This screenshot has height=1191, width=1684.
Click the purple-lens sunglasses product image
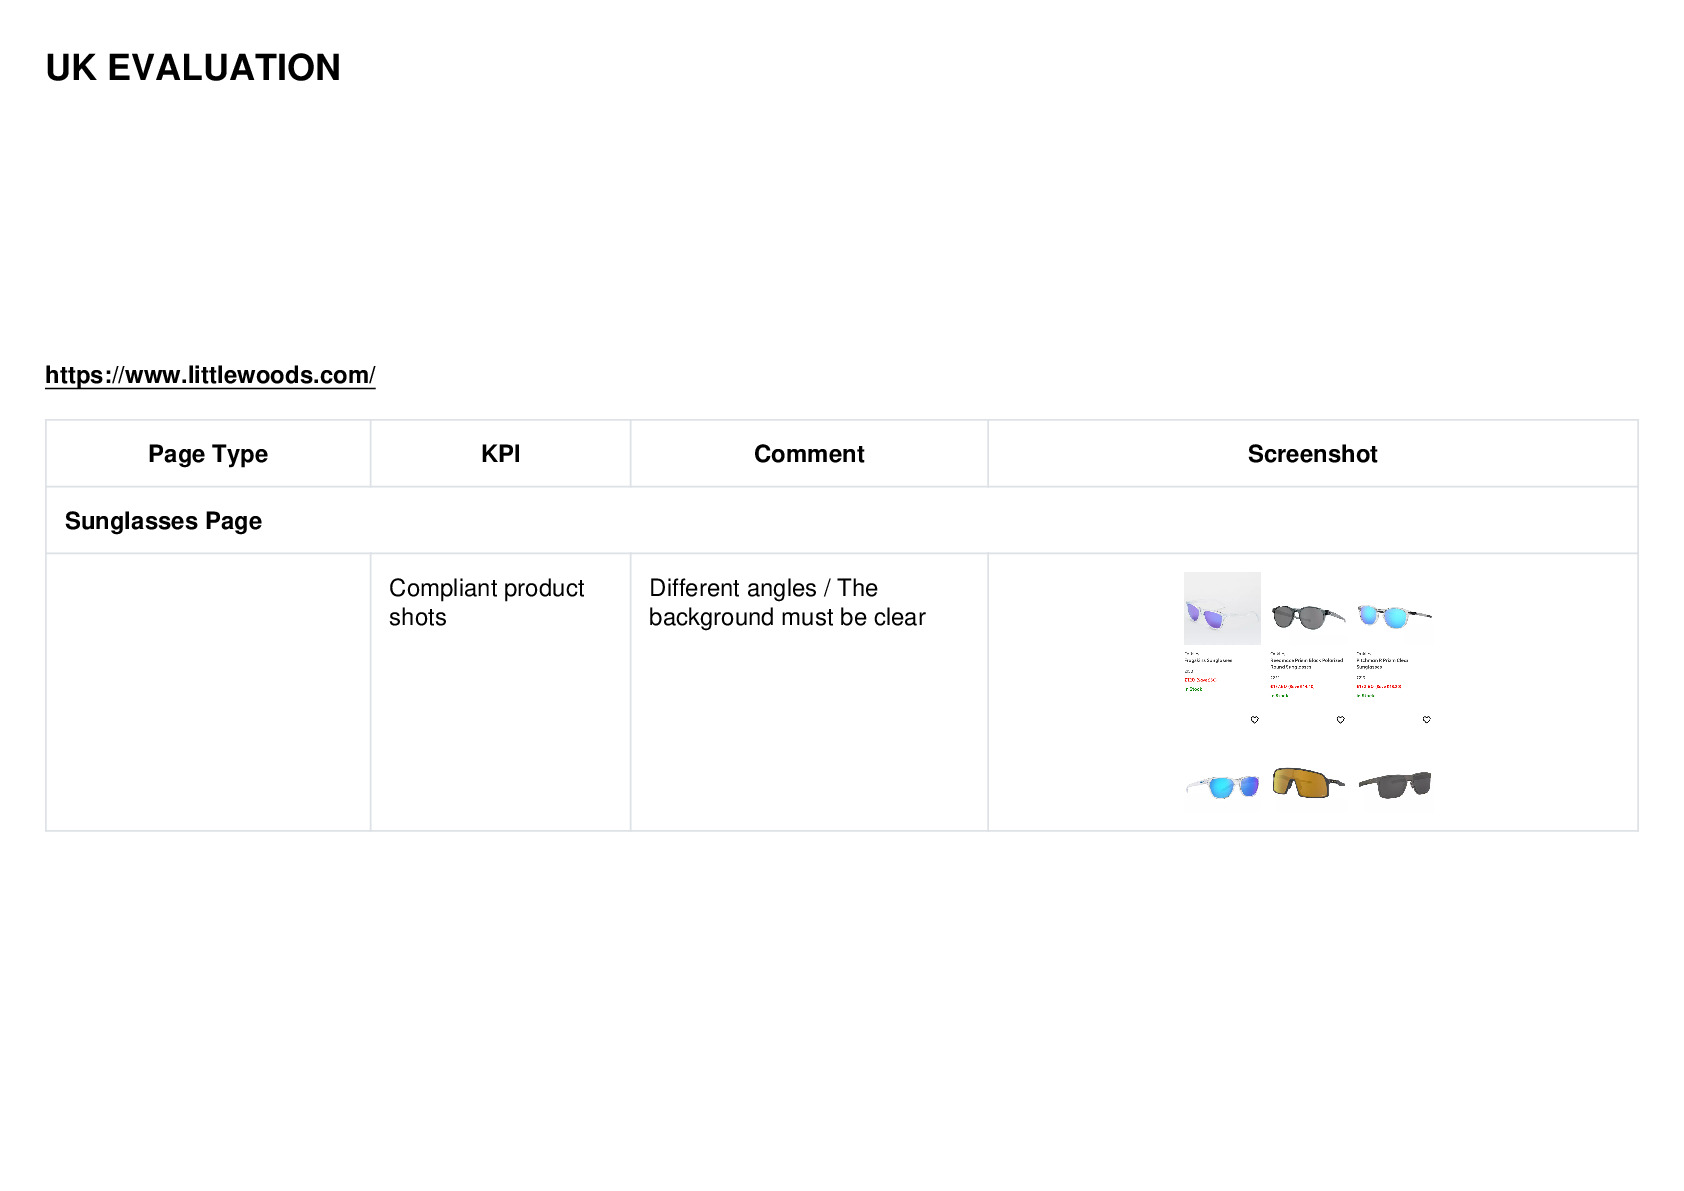(1222, 608)
